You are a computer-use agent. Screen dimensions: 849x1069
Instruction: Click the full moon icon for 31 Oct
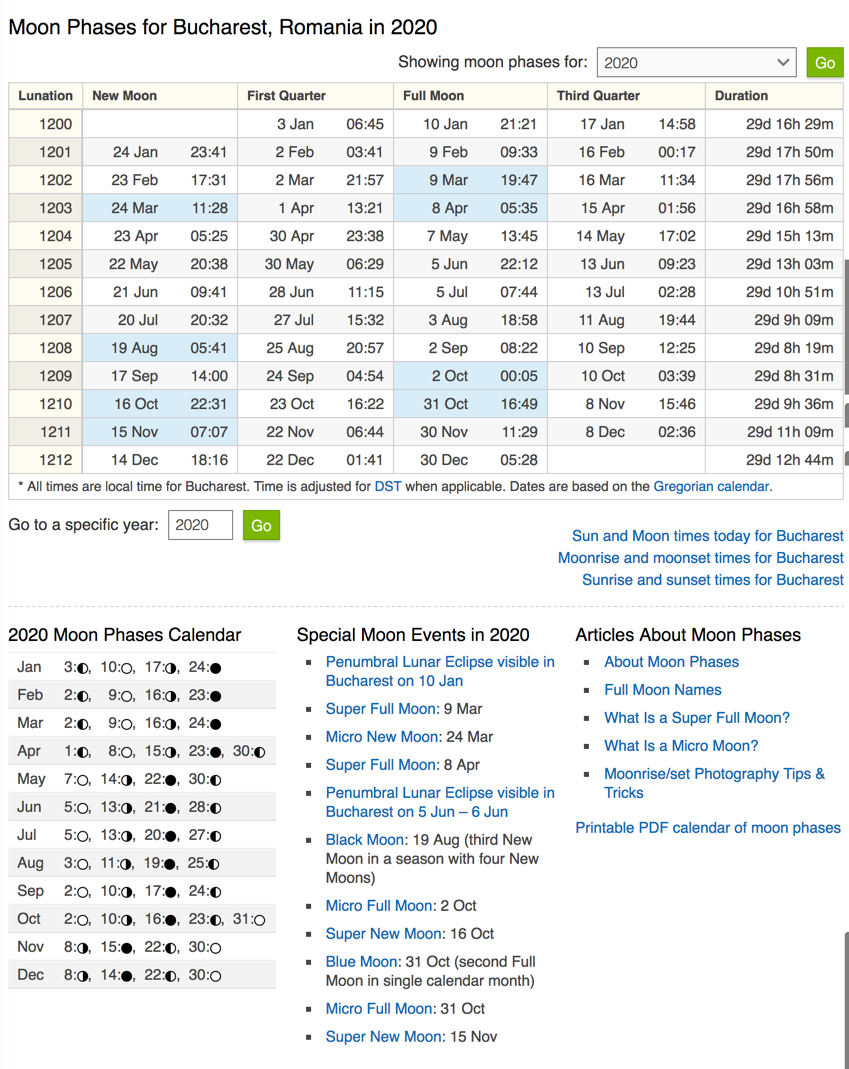coord(260,919)
